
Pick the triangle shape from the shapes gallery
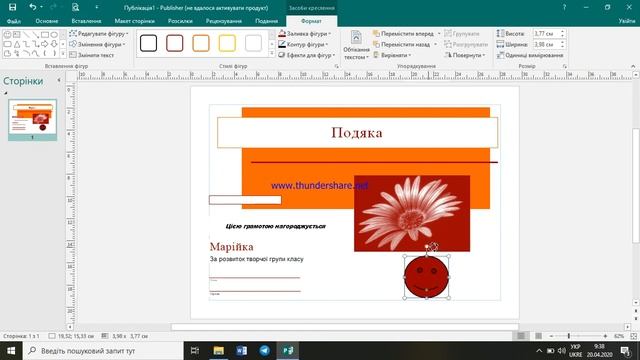point(16,44)
